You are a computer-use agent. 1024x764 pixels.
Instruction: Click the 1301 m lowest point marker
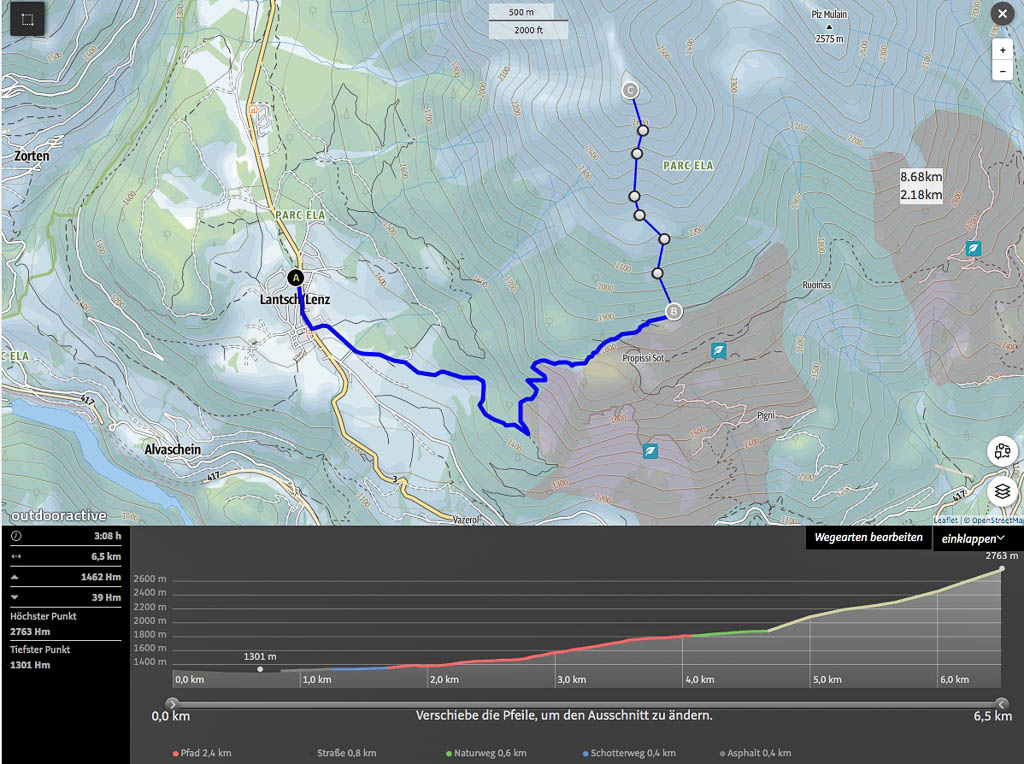260,669
